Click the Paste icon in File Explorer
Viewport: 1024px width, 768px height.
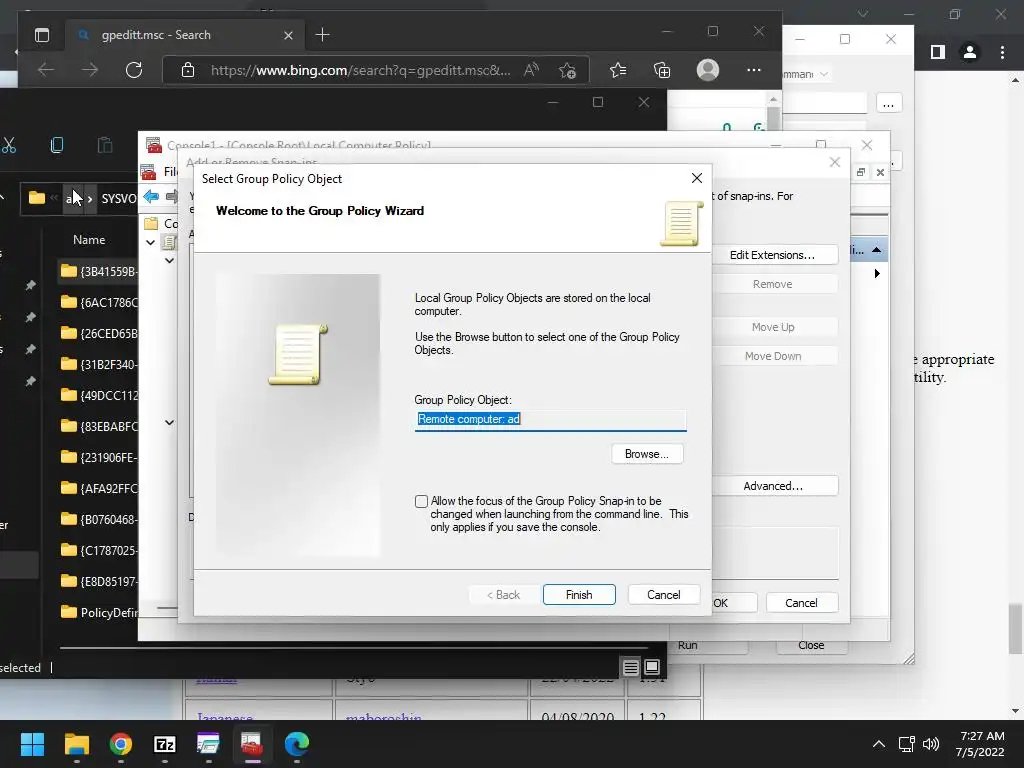pyautogui.click(x=105, y=145)
